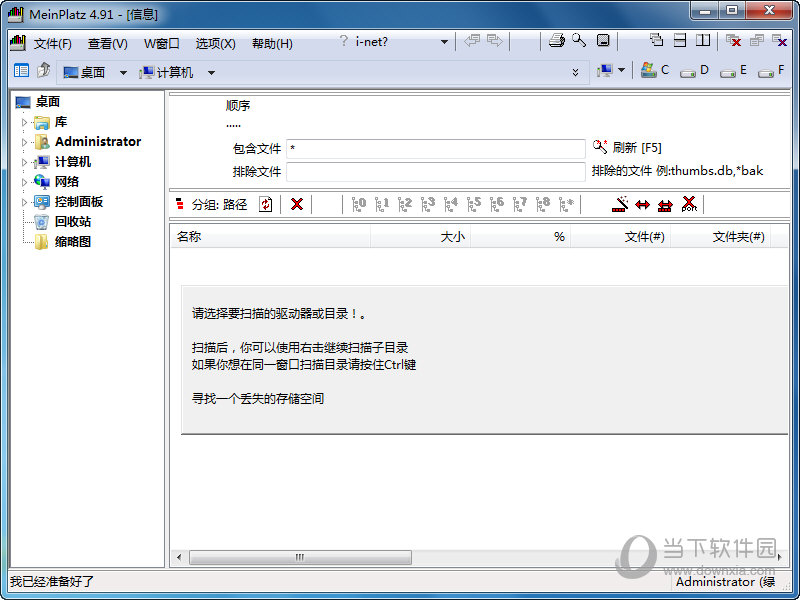Expand tree to level 0 icon

click(x=359, y=205)
